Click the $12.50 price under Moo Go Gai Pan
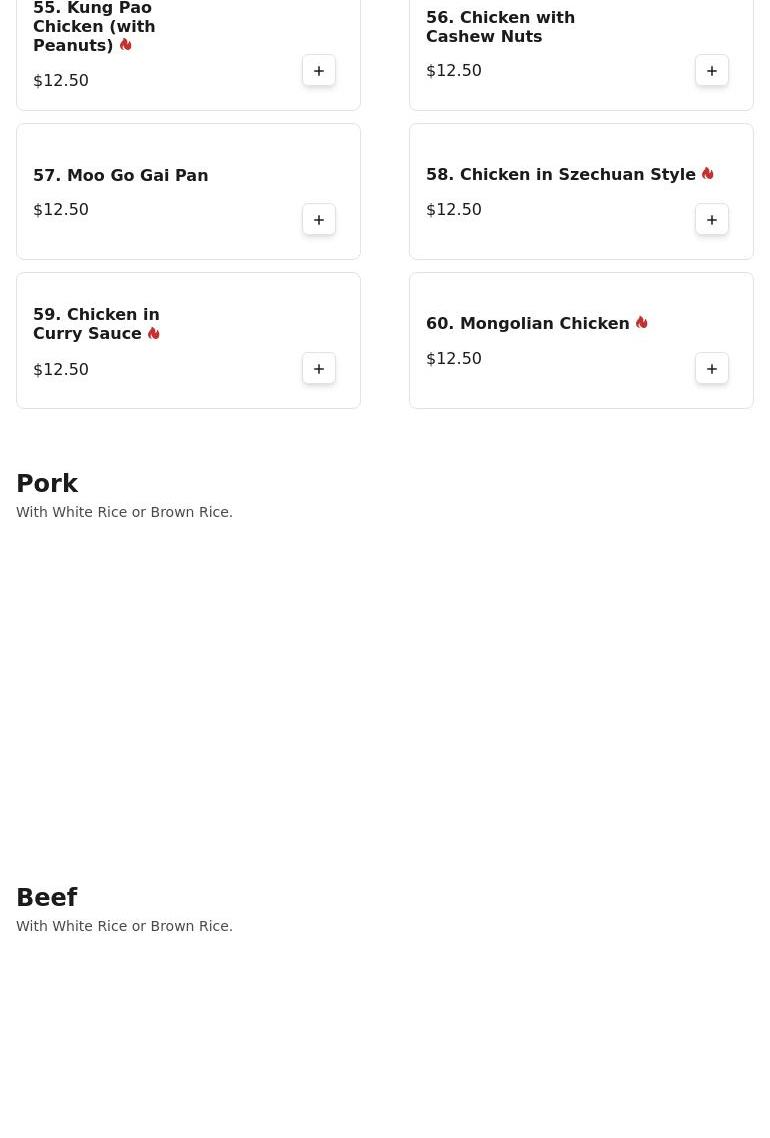Viewport: 770px width, 1138px height. (x=61, y=210)
